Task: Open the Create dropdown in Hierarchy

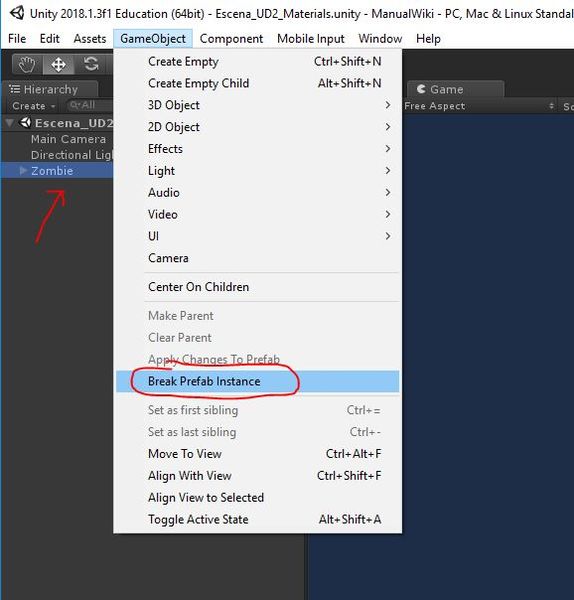Action: click(x=33, y=106)
